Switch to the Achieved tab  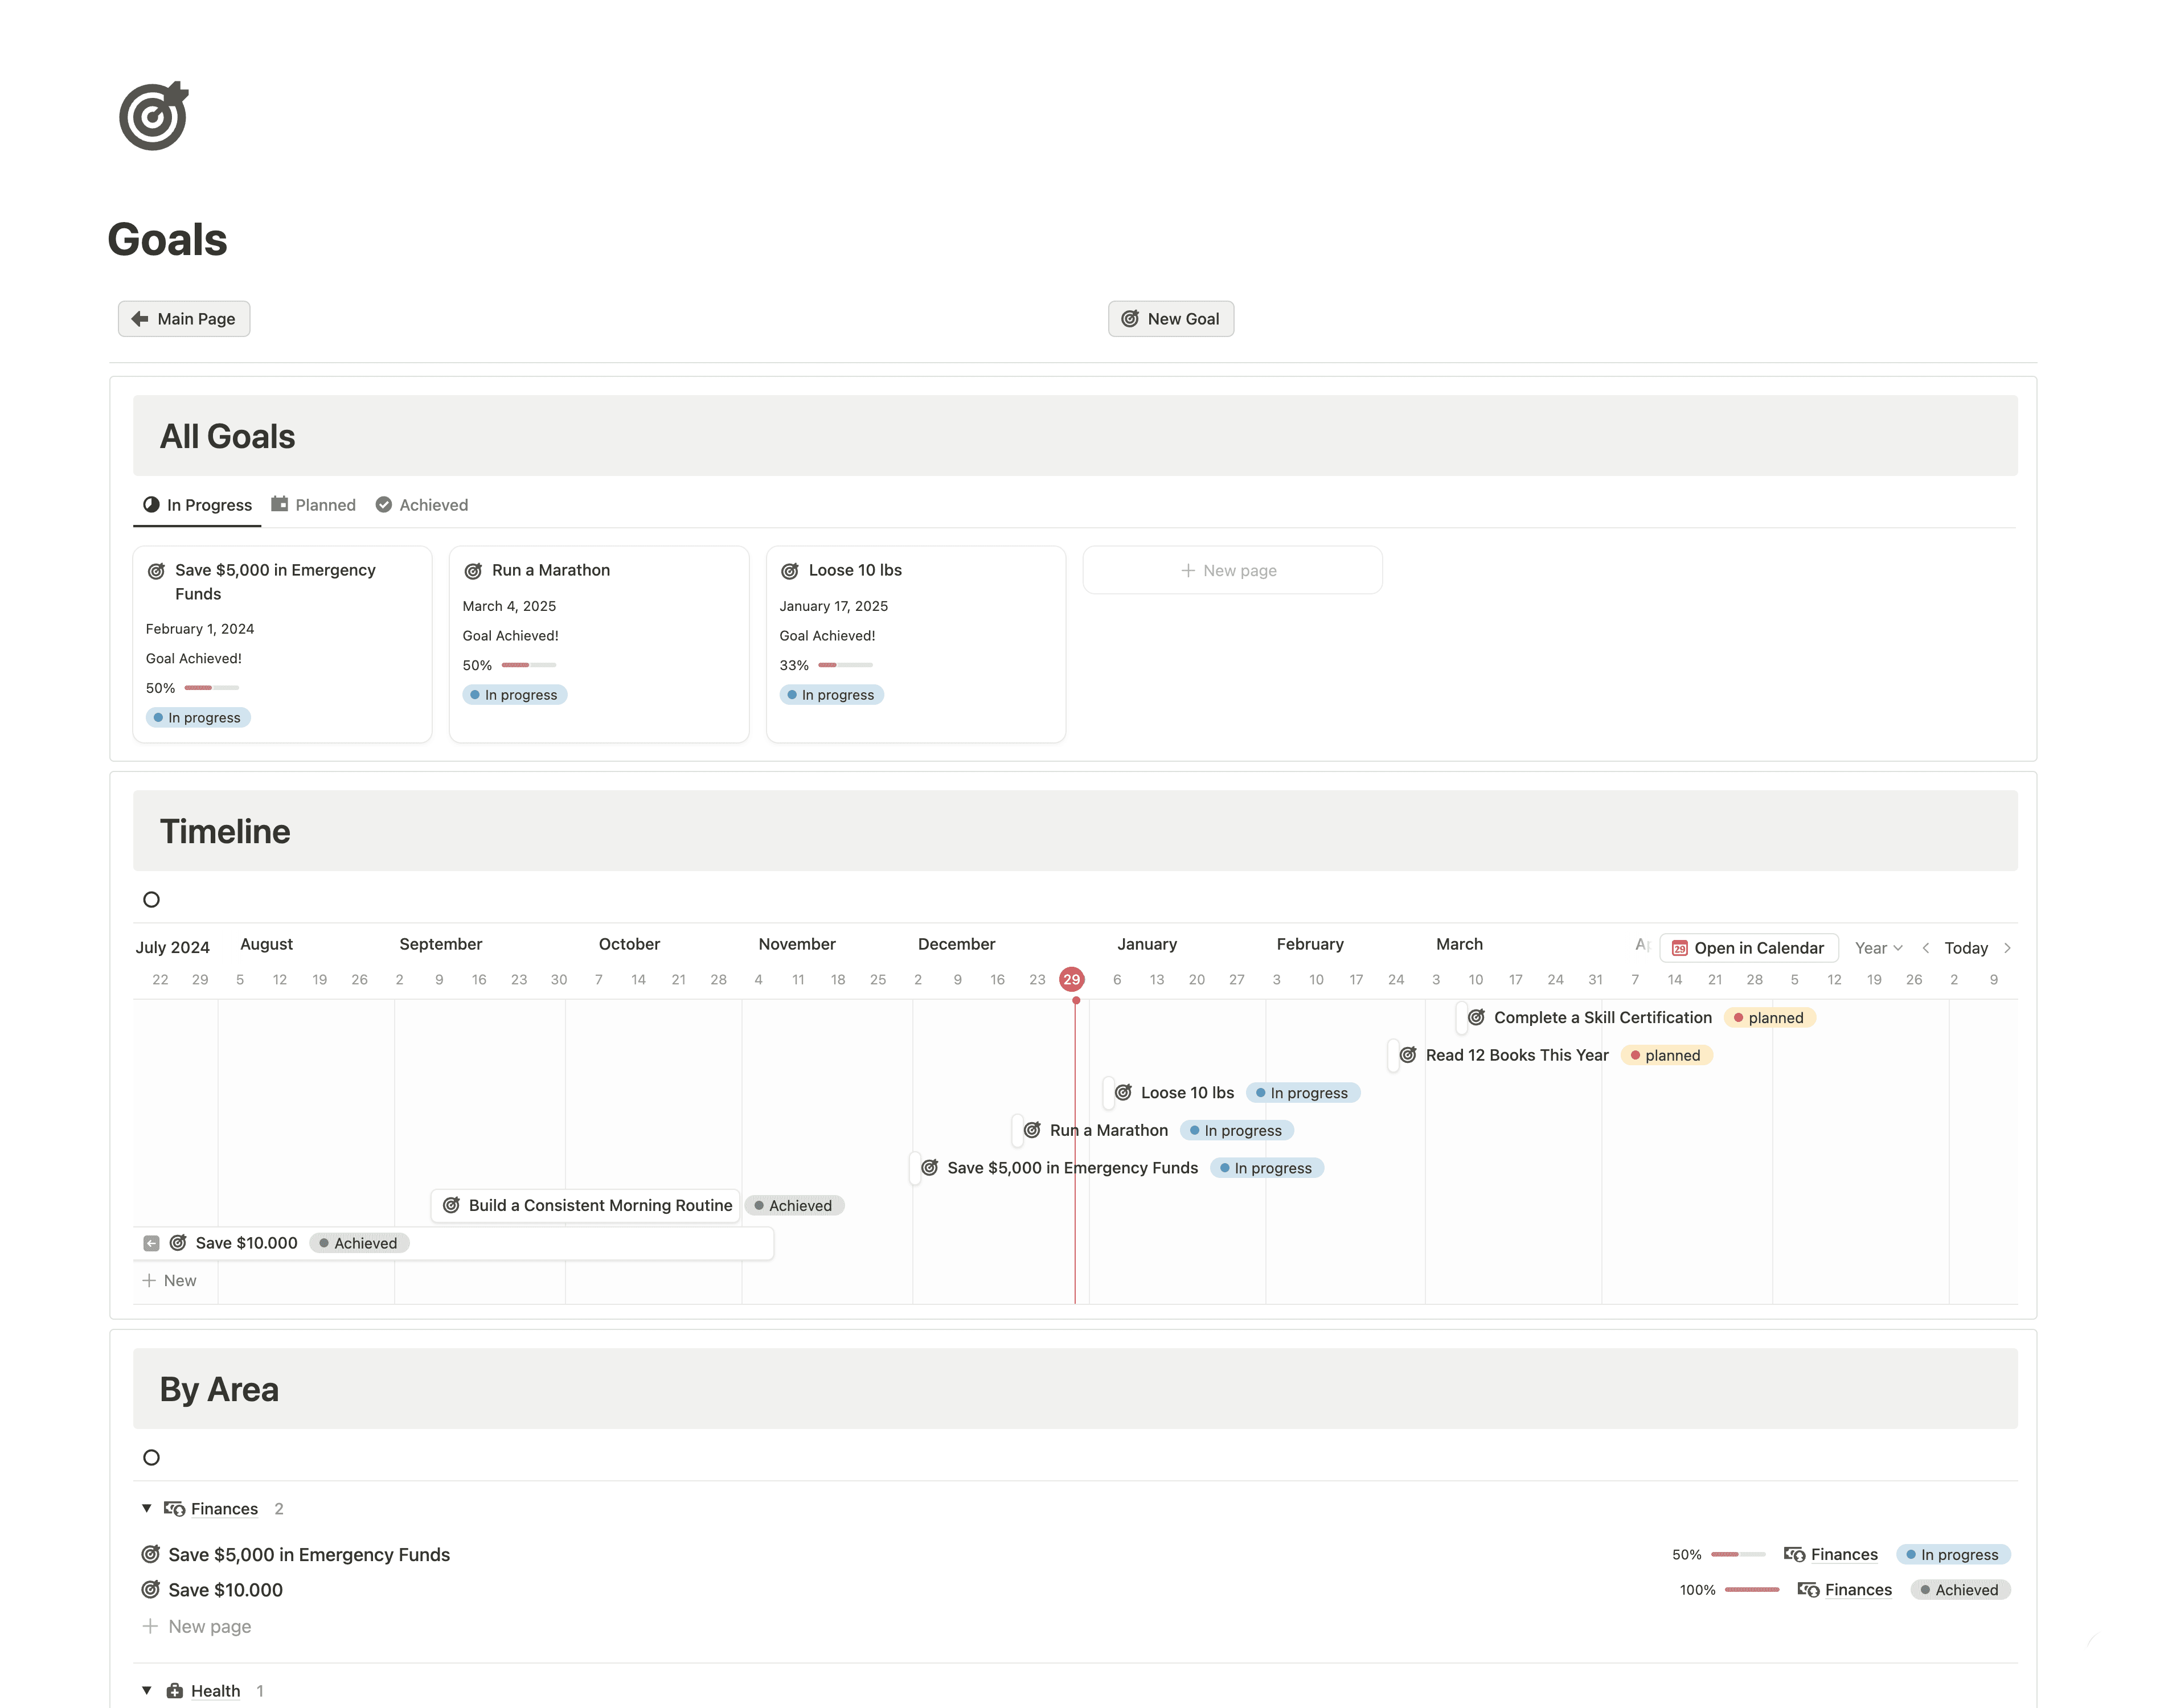point(422,505)
